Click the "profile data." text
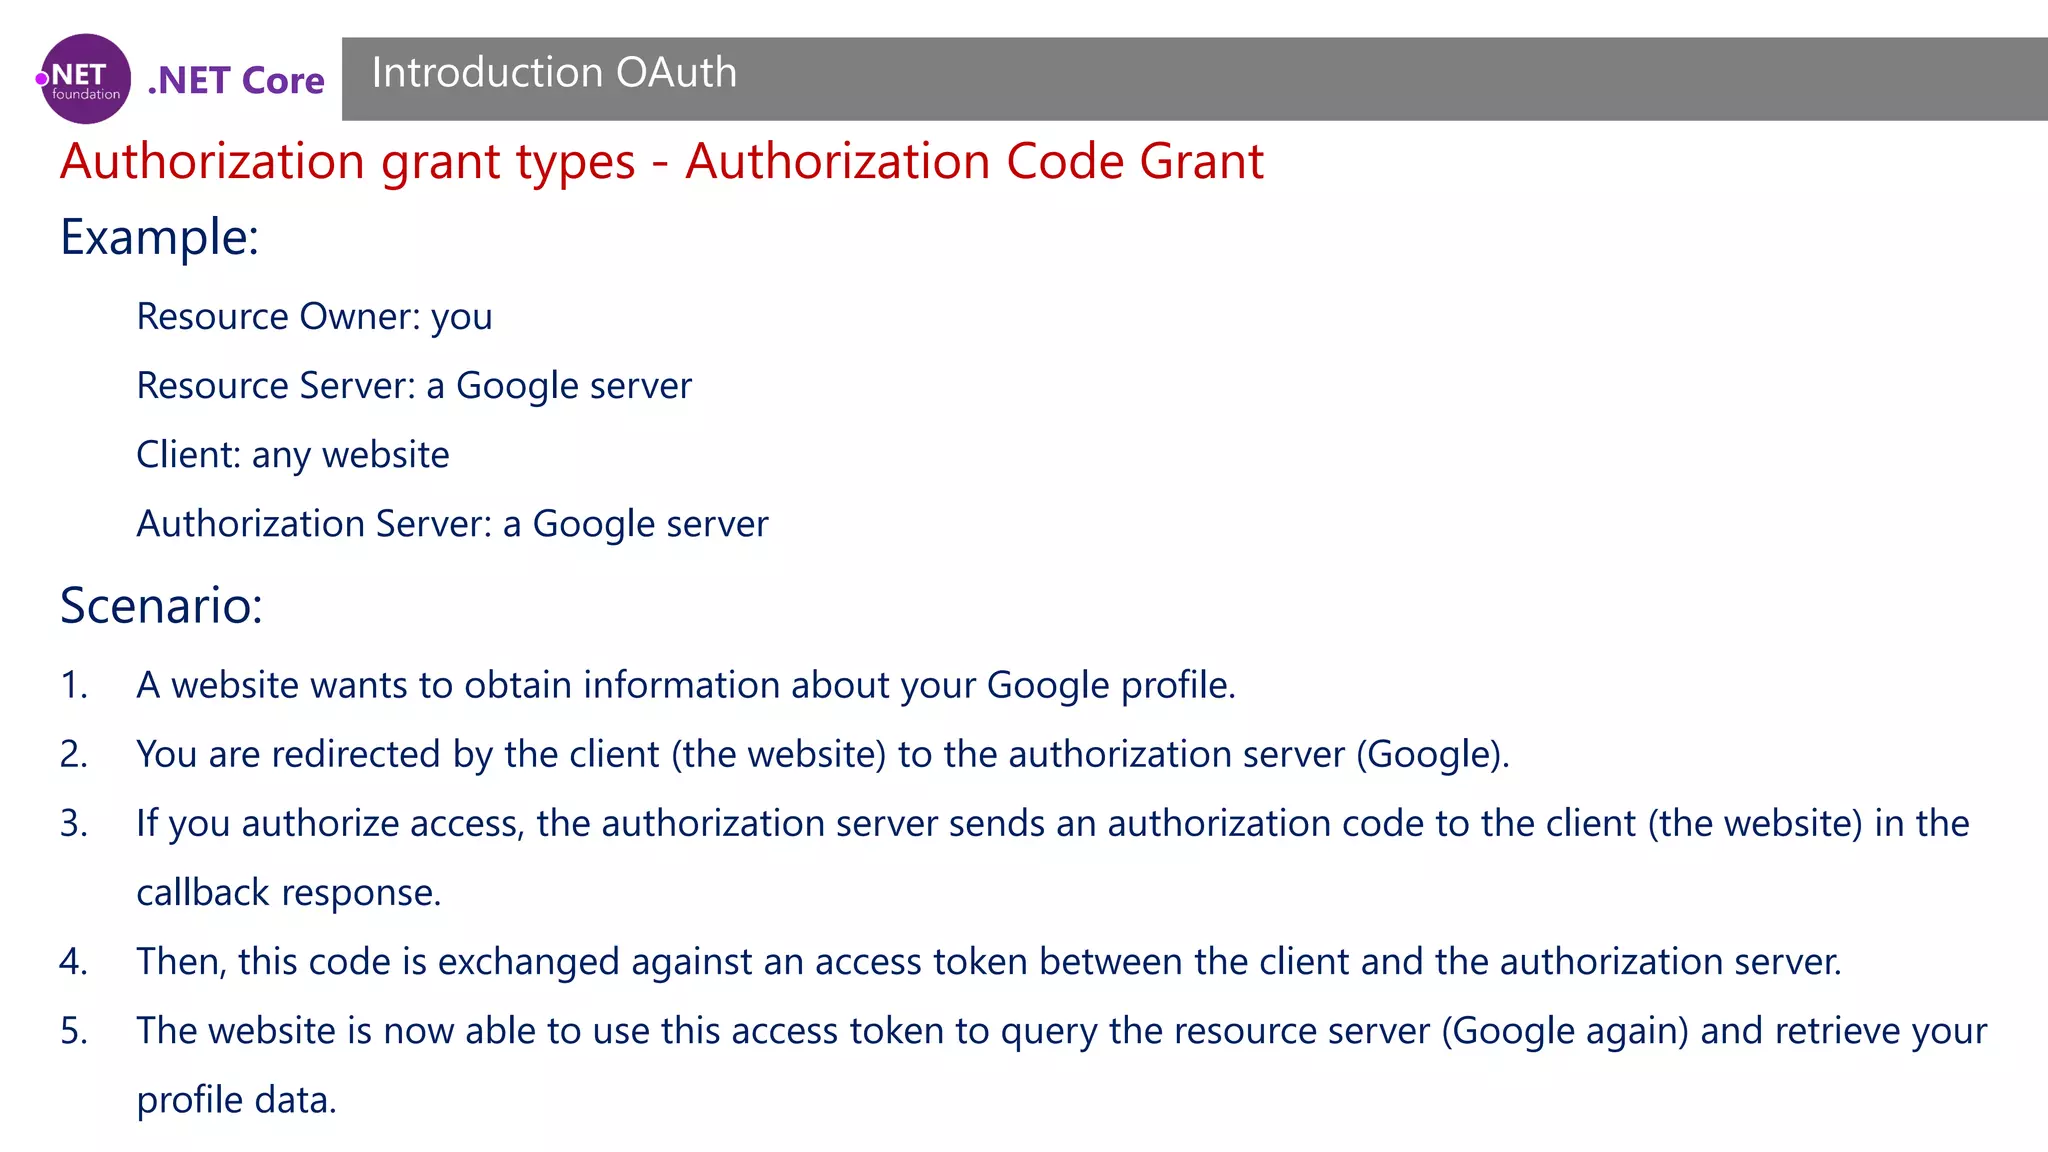The width and height of the screenshot is (2048, 1152). (237, 1100)
